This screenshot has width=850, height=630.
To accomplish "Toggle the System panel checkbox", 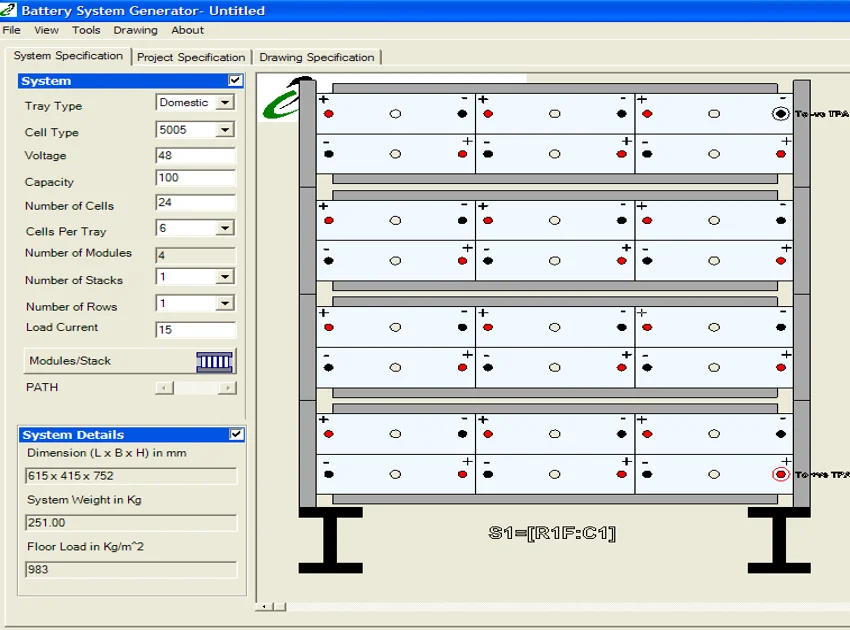I will pos(235,81).
